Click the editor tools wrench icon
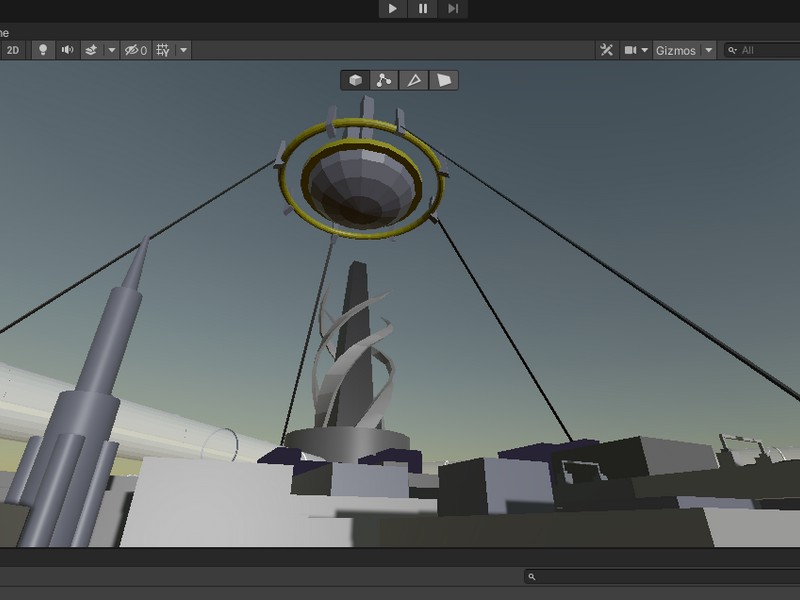800x600 pixels. (606, 49)
